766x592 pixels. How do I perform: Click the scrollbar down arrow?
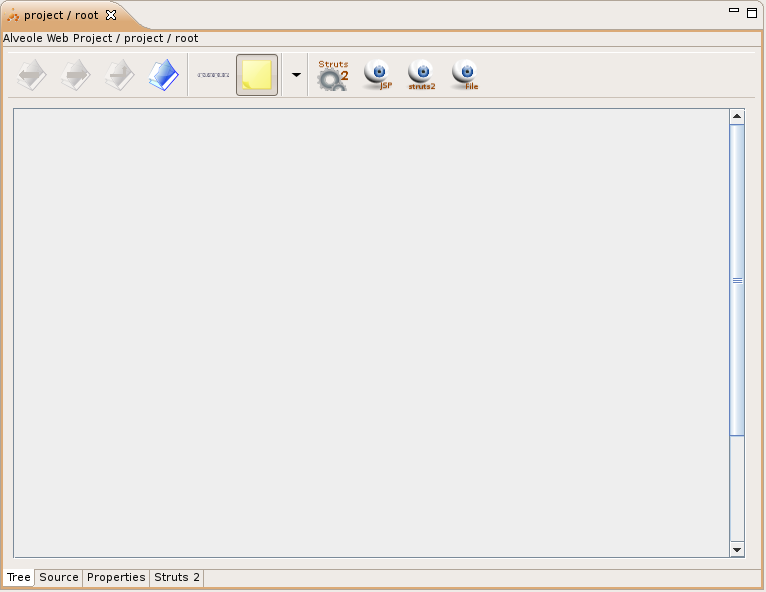coord(737,549)
